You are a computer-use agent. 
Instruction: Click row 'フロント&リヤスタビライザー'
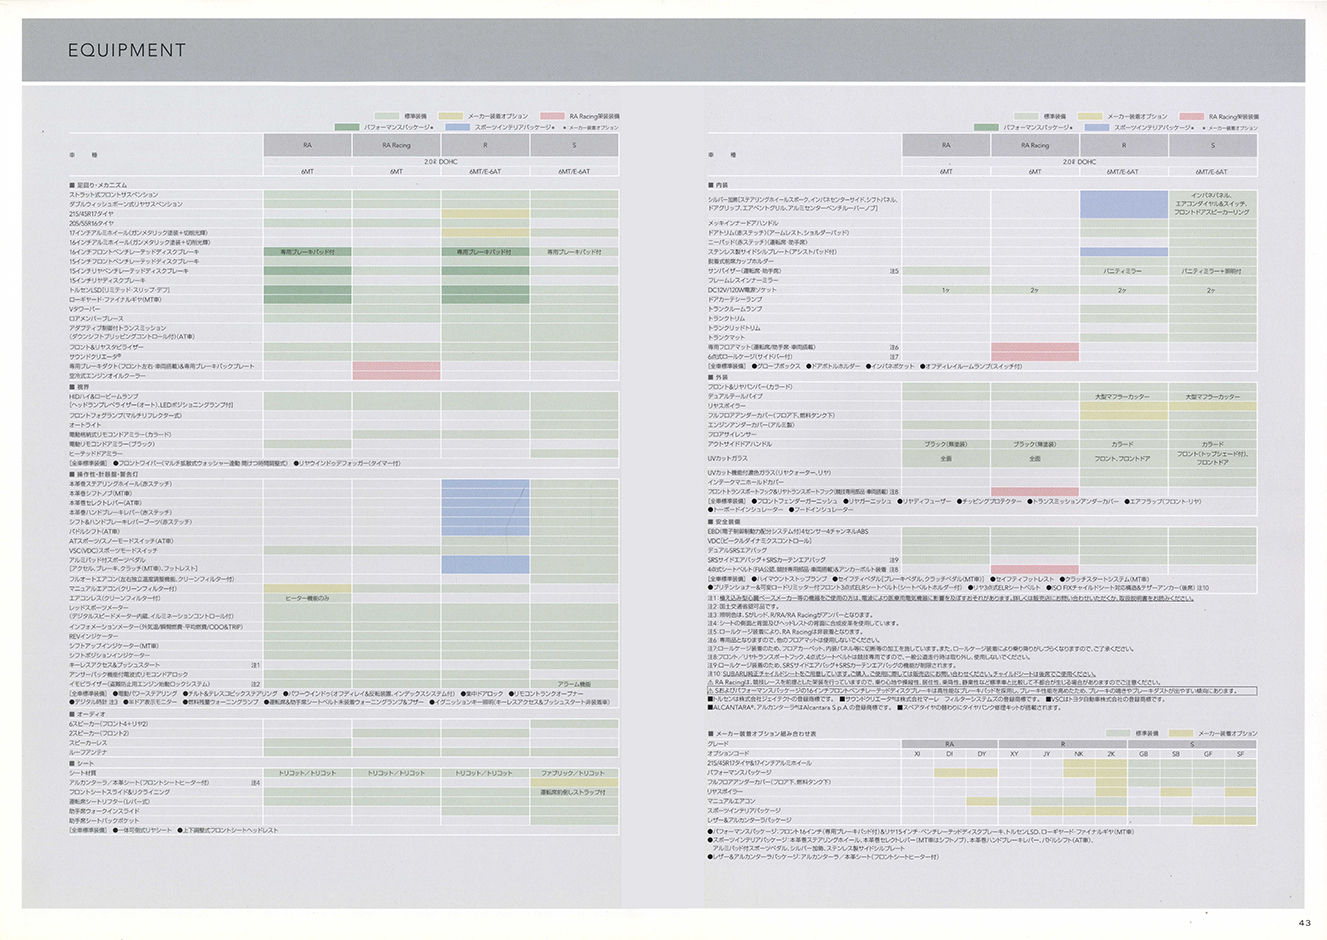[343, 347]
